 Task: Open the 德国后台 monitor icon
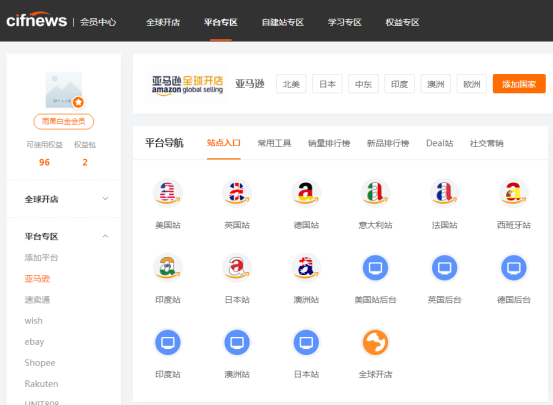(x=514, y=268)
